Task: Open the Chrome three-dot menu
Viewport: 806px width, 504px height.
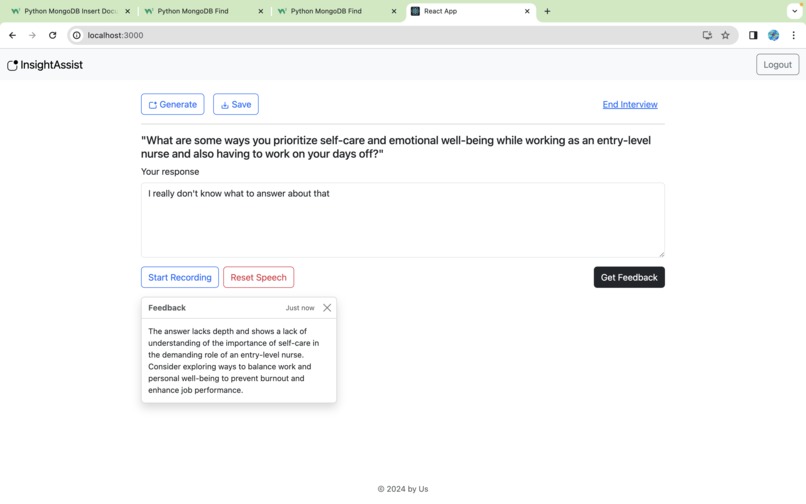Action: tap(794, 35)
